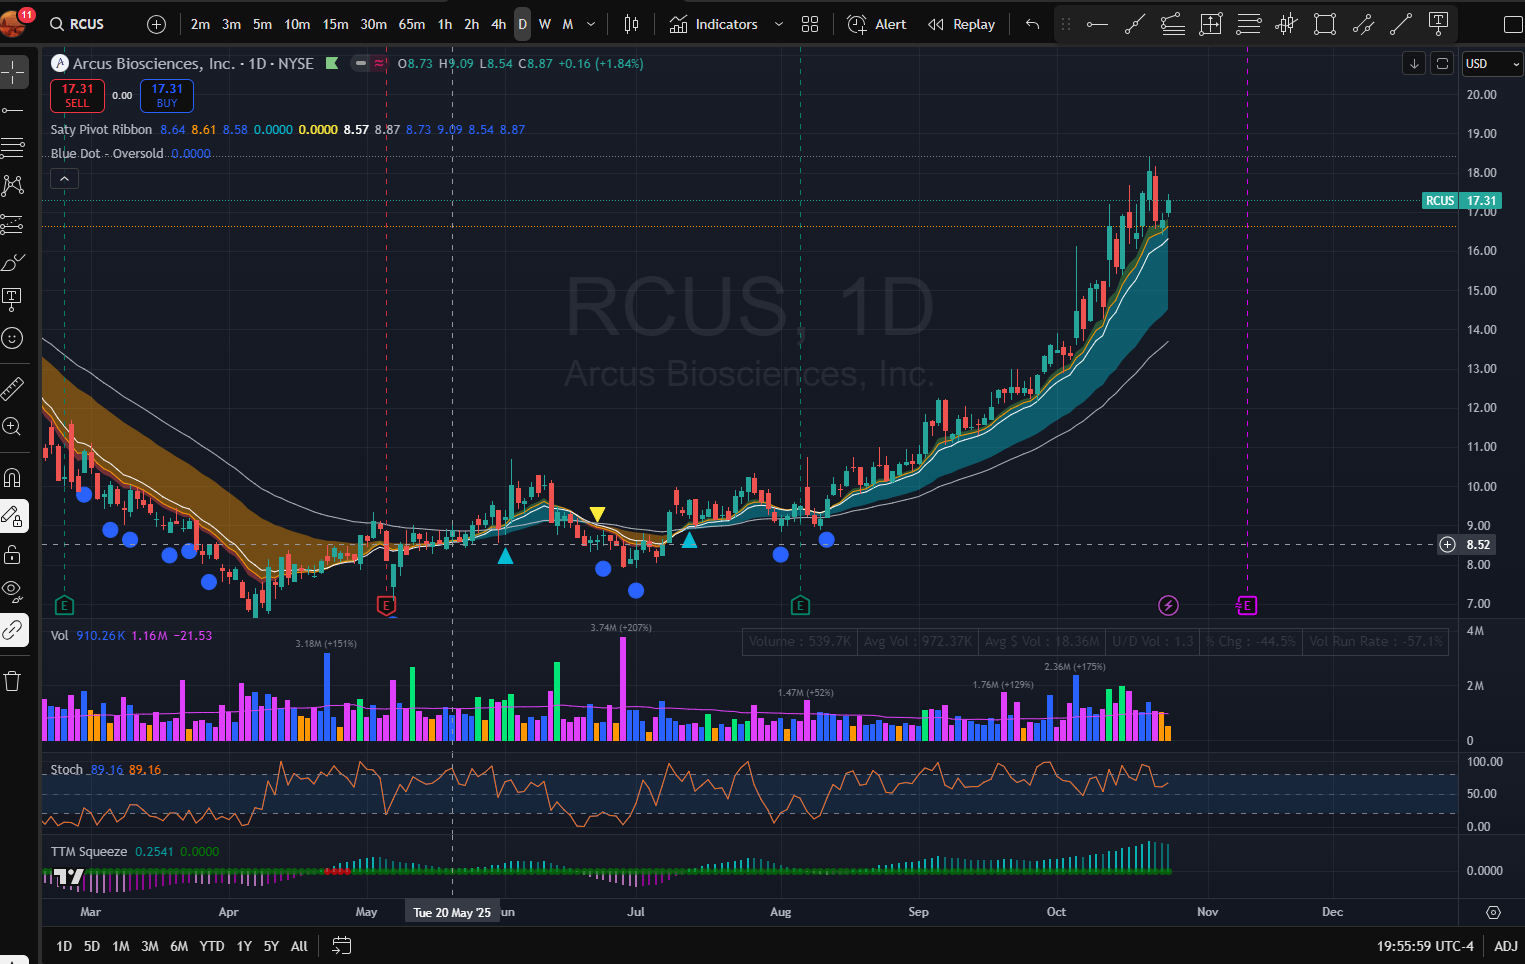
Task: Click the 17.31 BUY button
Action: [167, 96]
